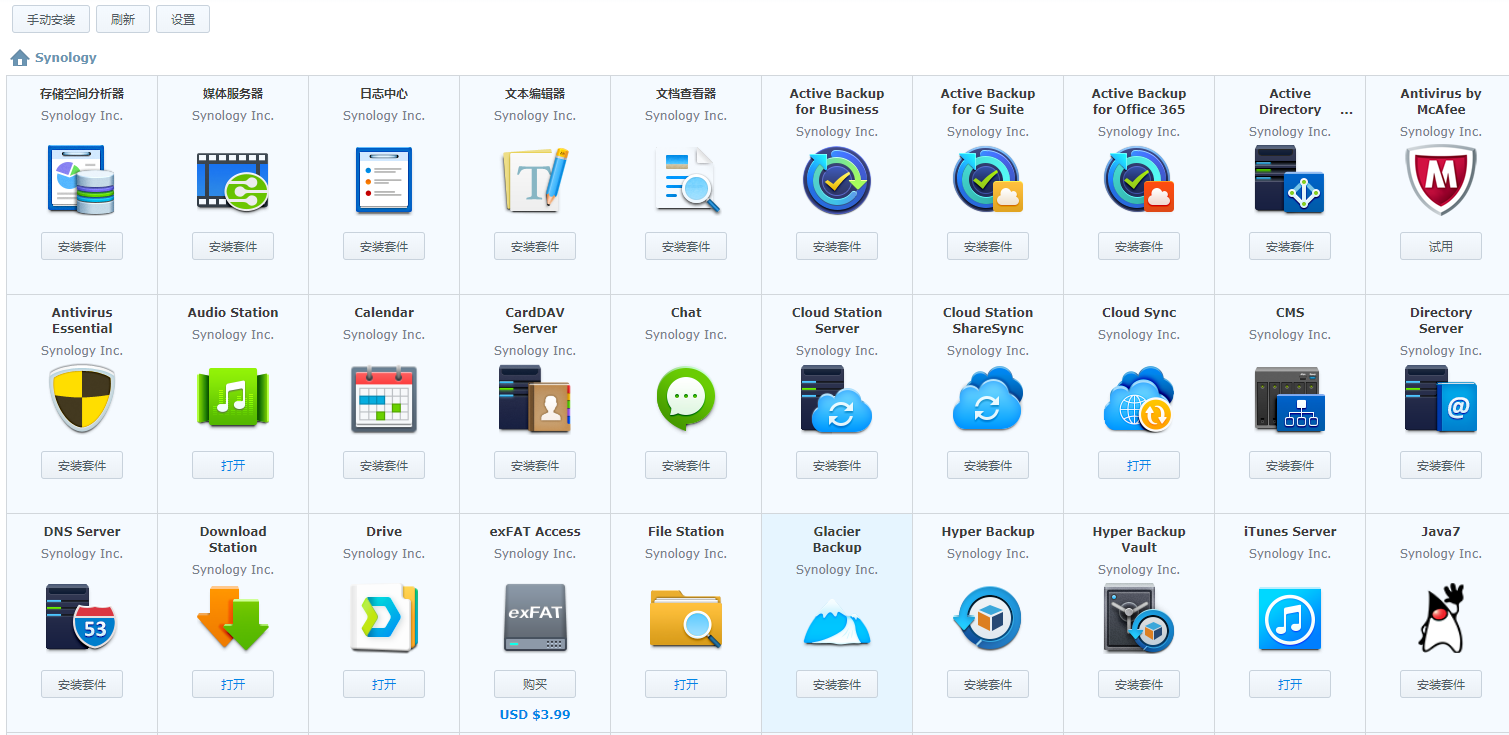Open the Active Directory package icon
1509x735 pixels.
pos(1290,180)
